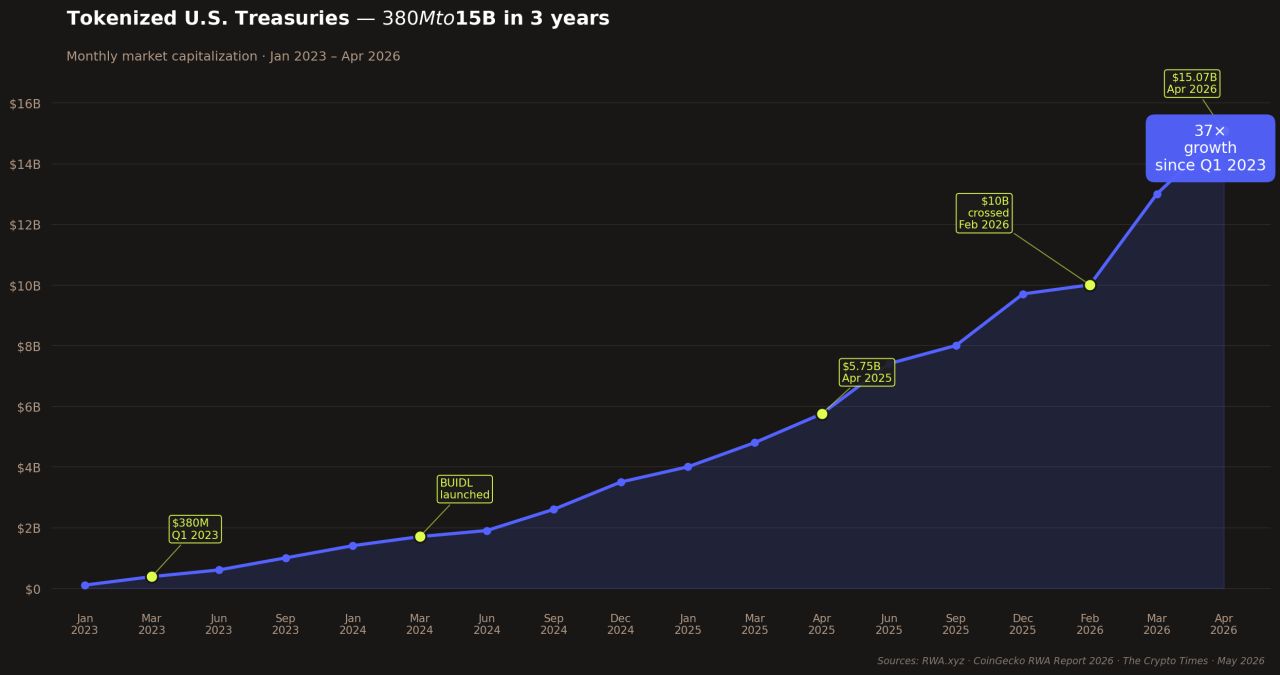The height and width of the screenshot is (675, 1280).
Task: Click the Jan 2023 starting data point
Action: coord(85,585)
